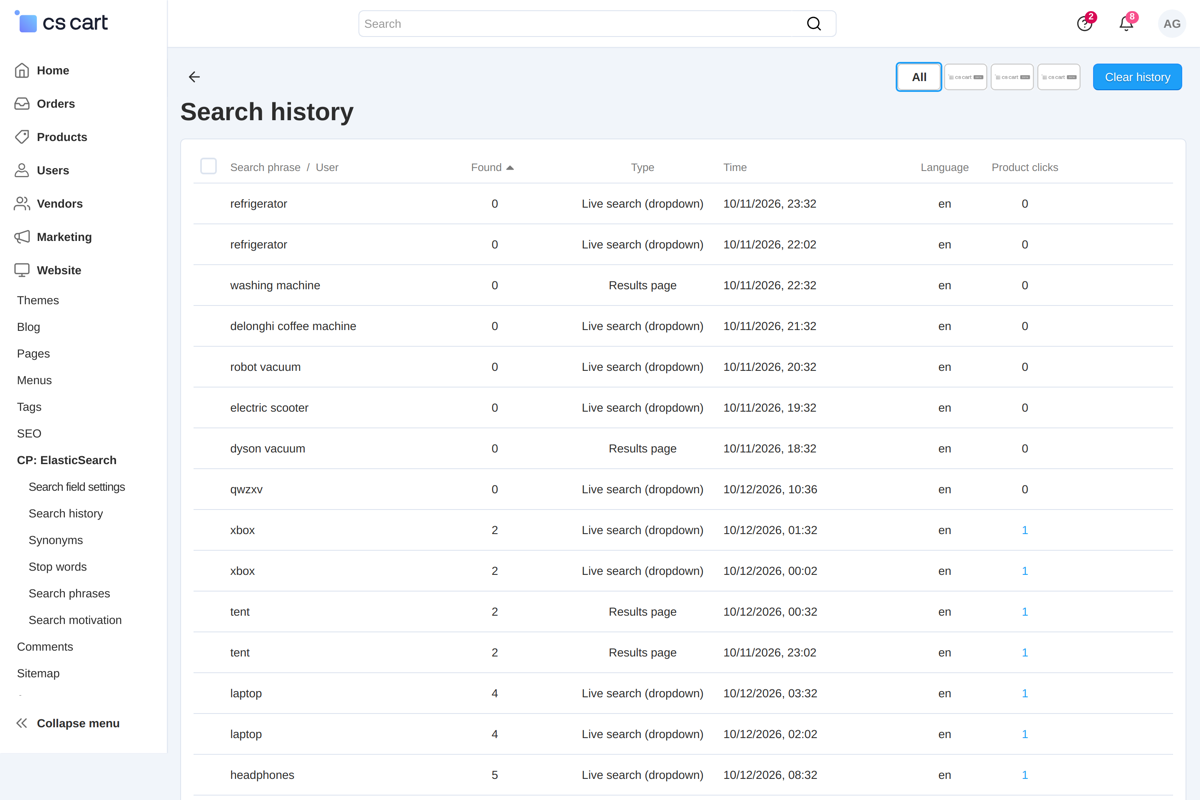Click the refrigerator row at 23:32
The height and width of the screenshot is (800, 1200).
(683, 204)
